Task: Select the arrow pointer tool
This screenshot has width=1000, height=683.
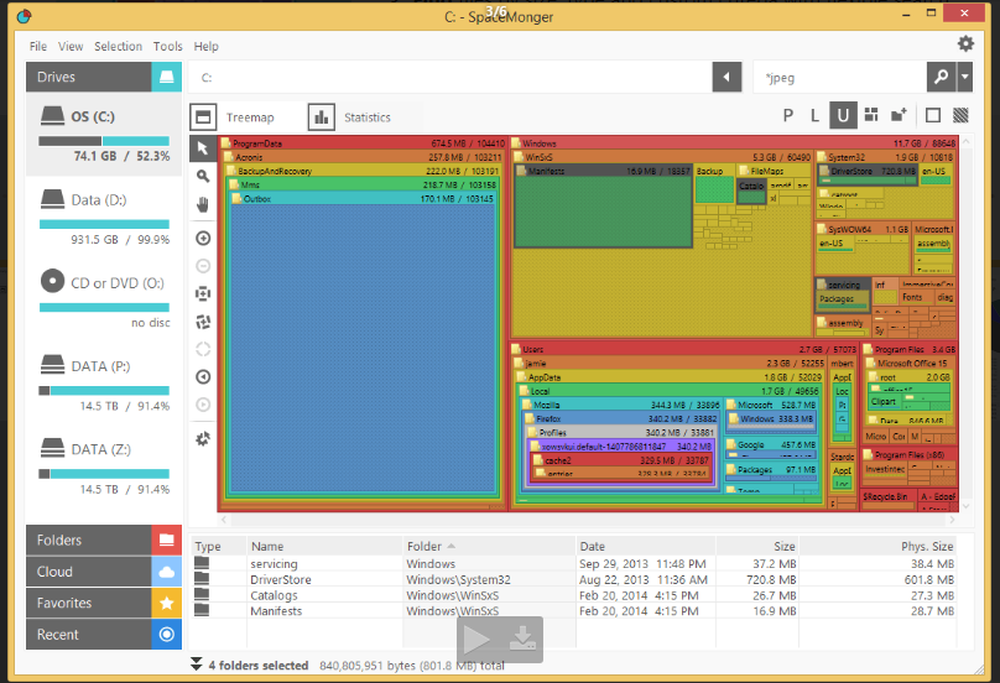Action: (x=203, y=148)
